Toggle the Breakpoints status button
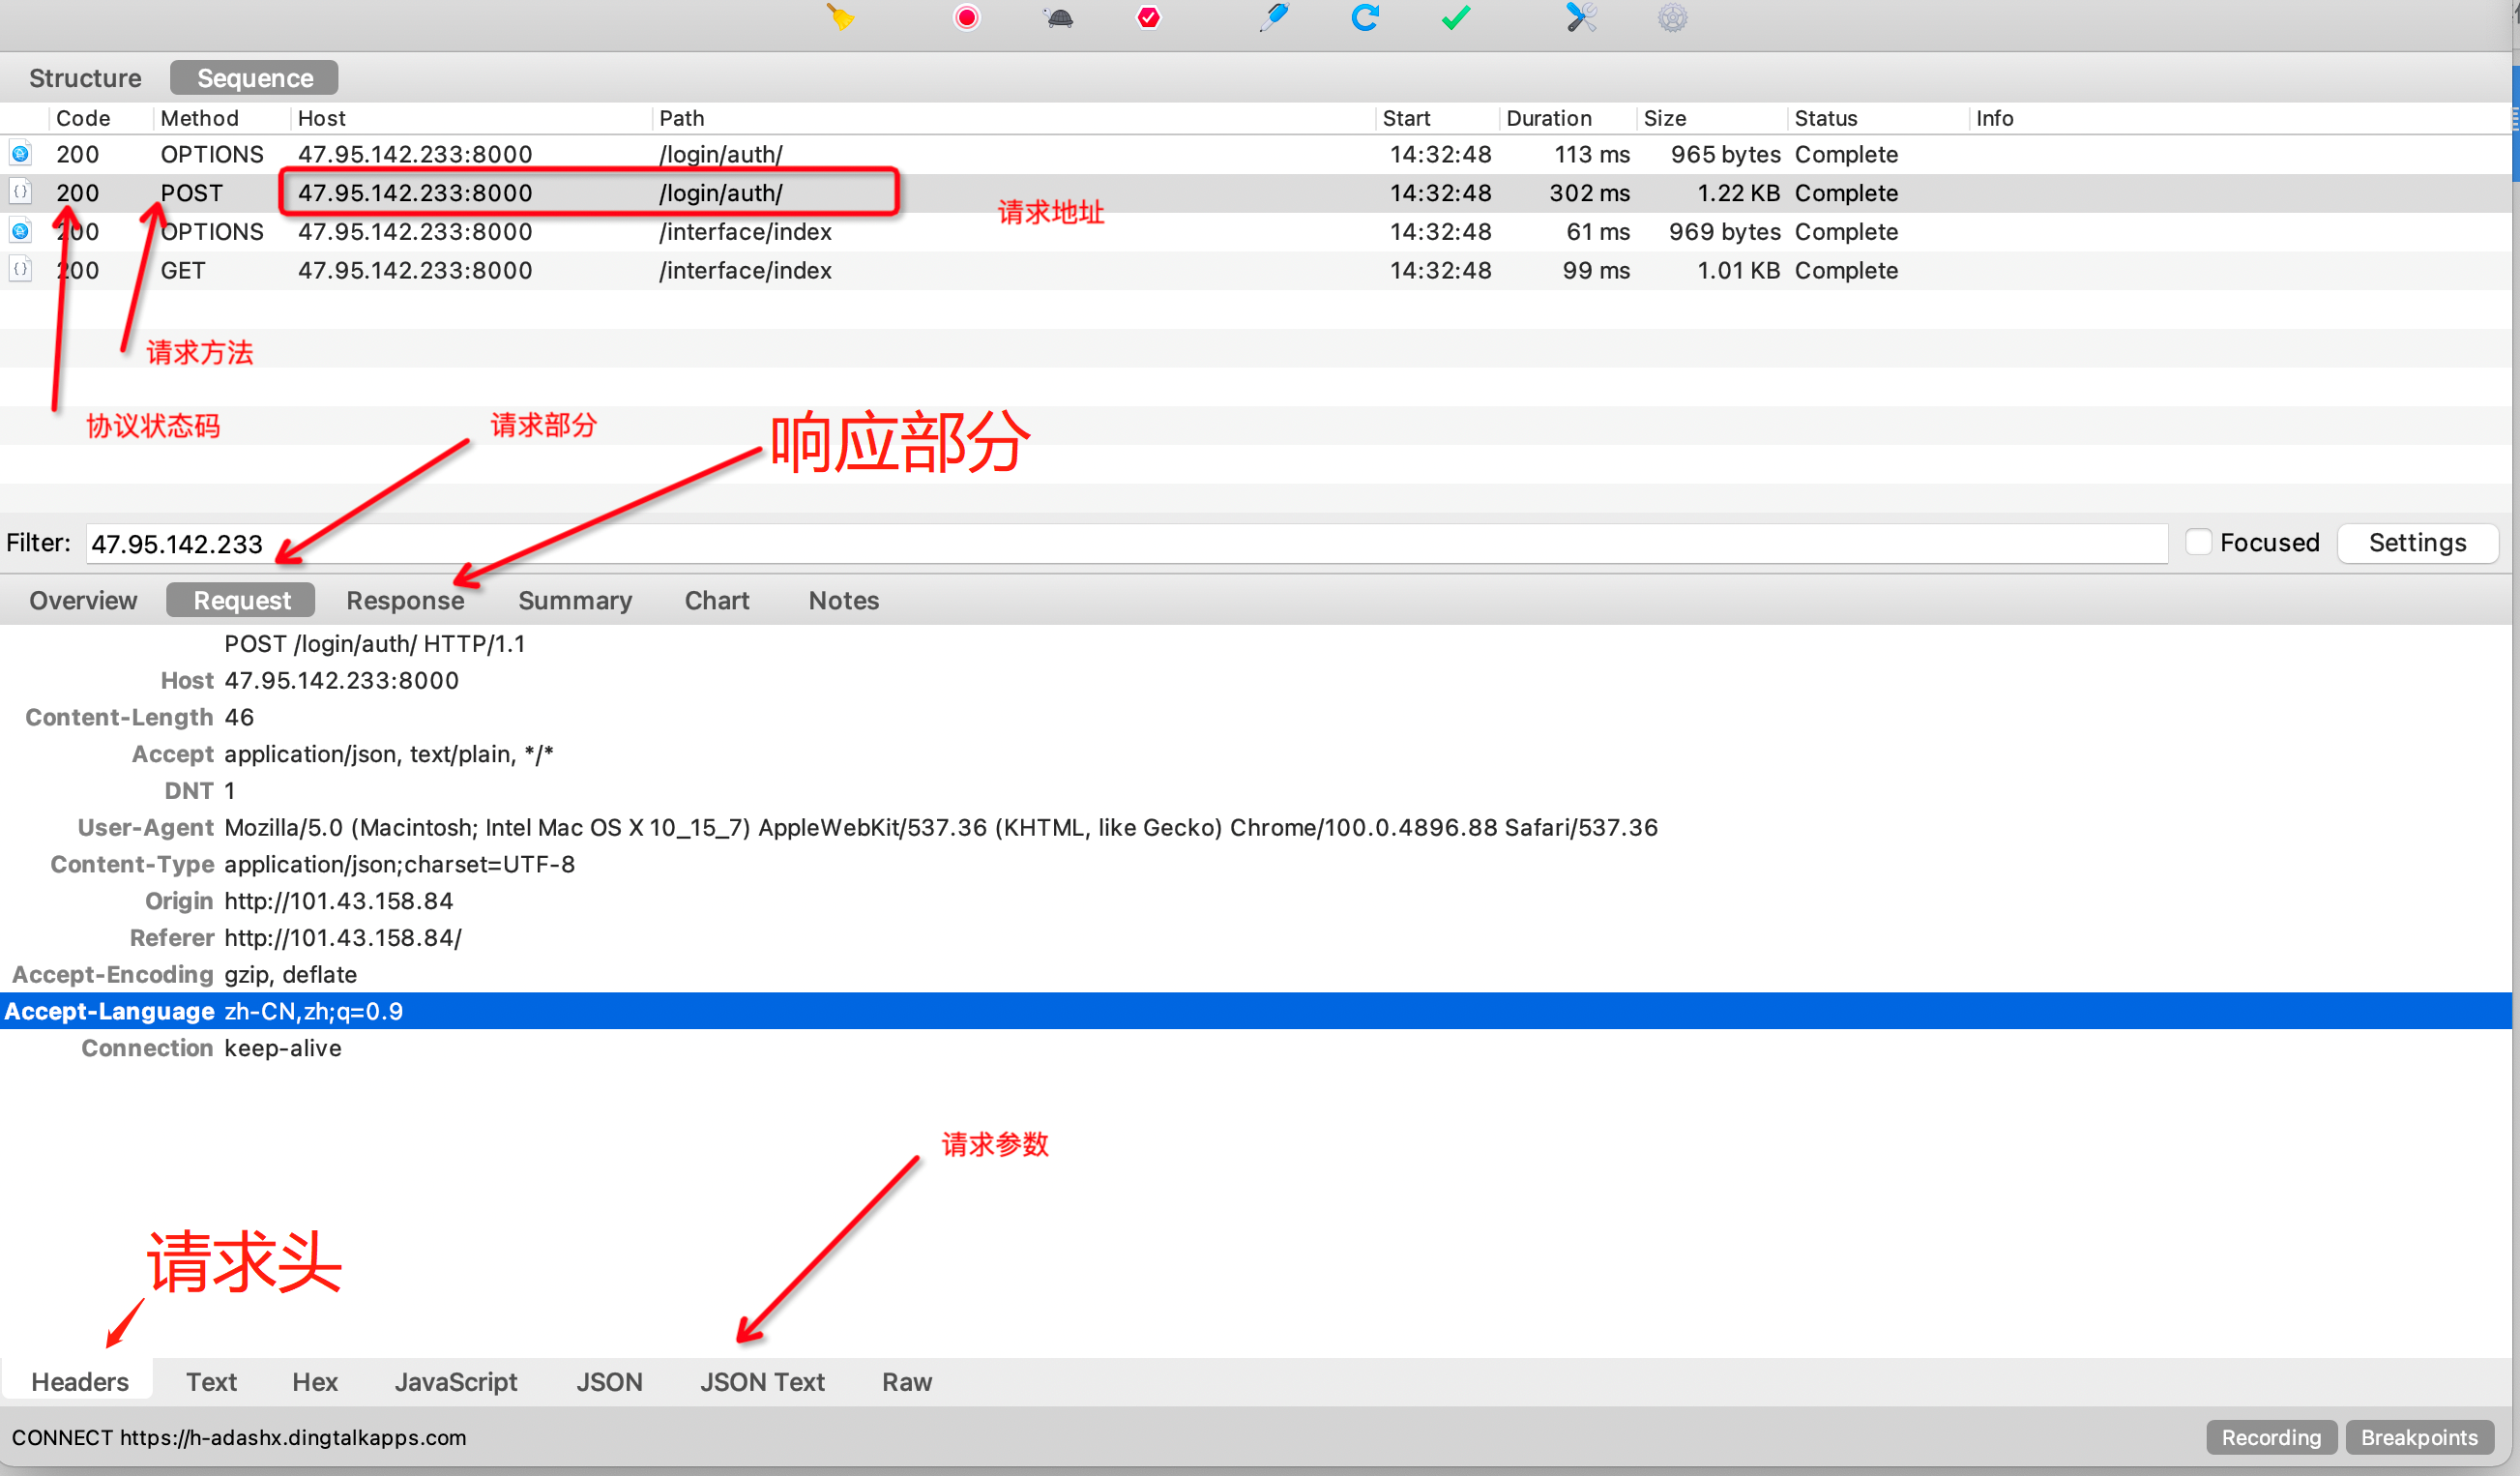Screen dimensions: 2520x1476 point(2418,1437)
